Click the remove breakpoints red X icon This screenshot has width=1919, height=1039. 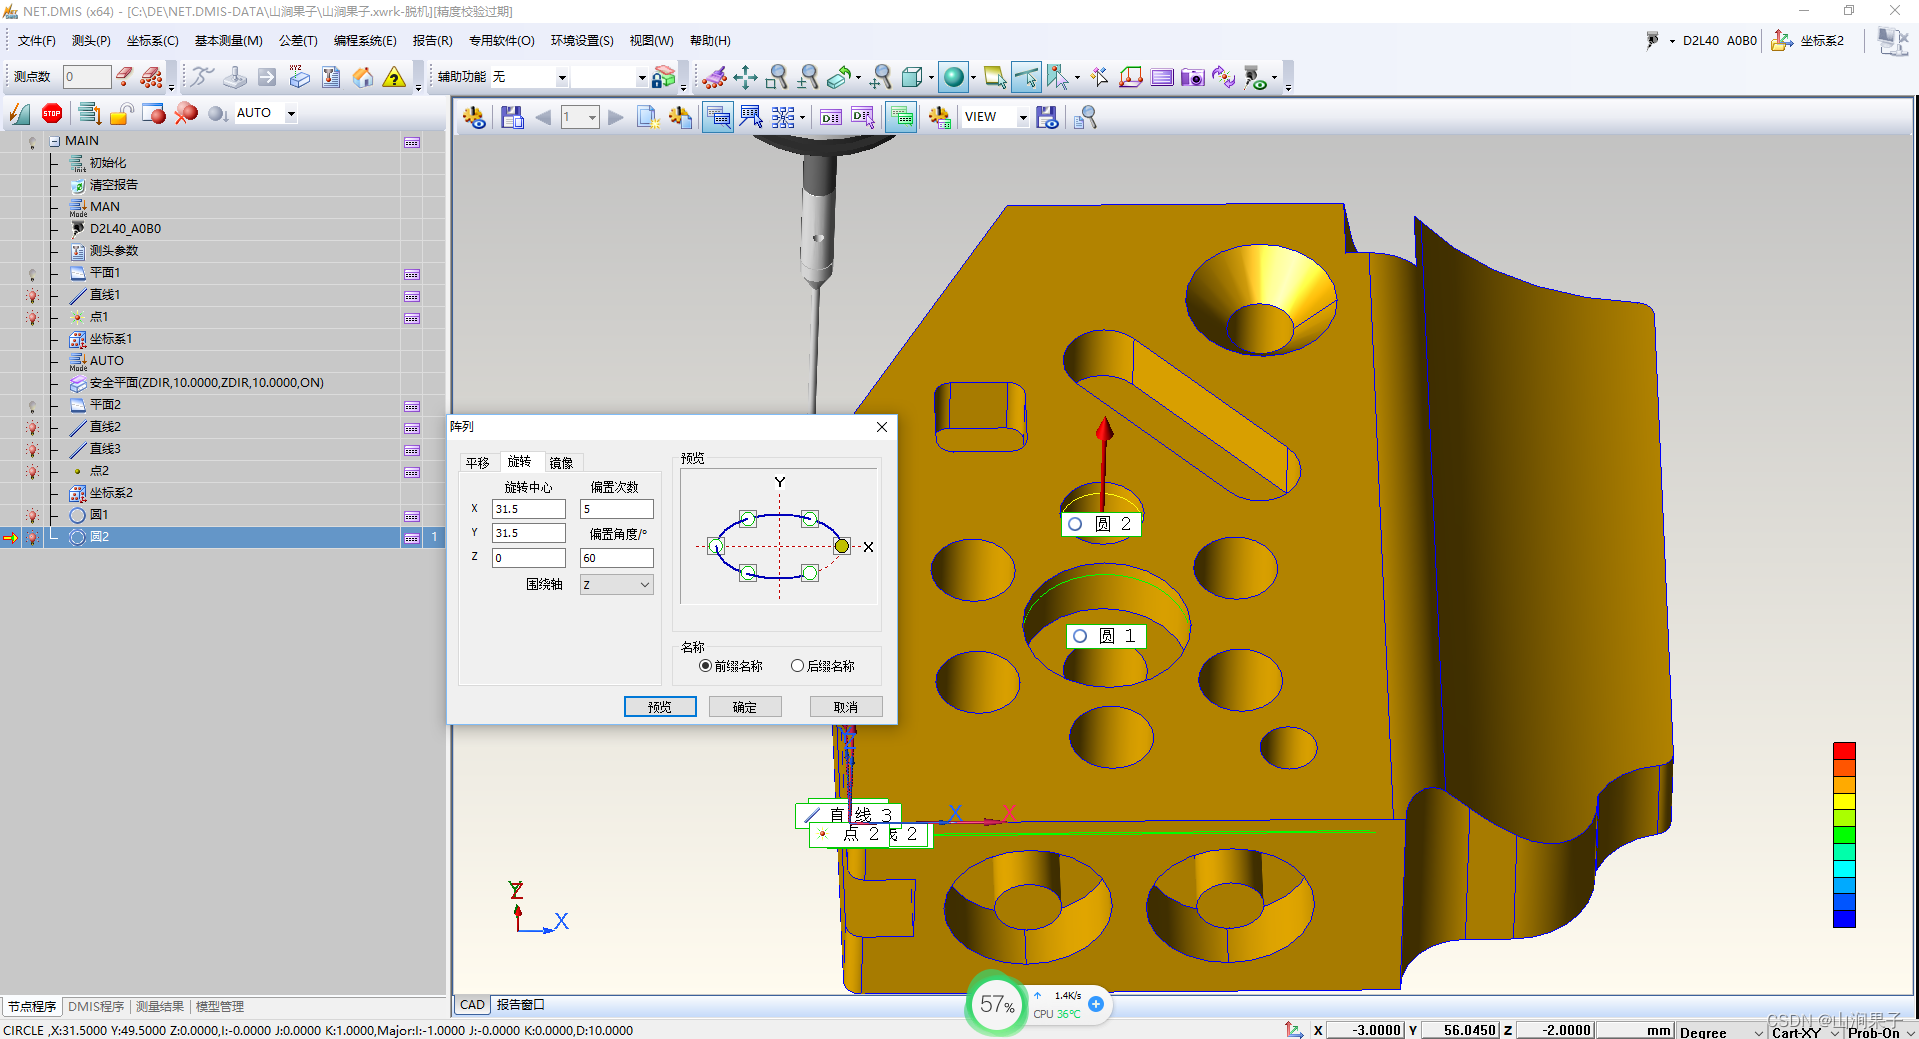pyautogui.click(x=186, y=114)
